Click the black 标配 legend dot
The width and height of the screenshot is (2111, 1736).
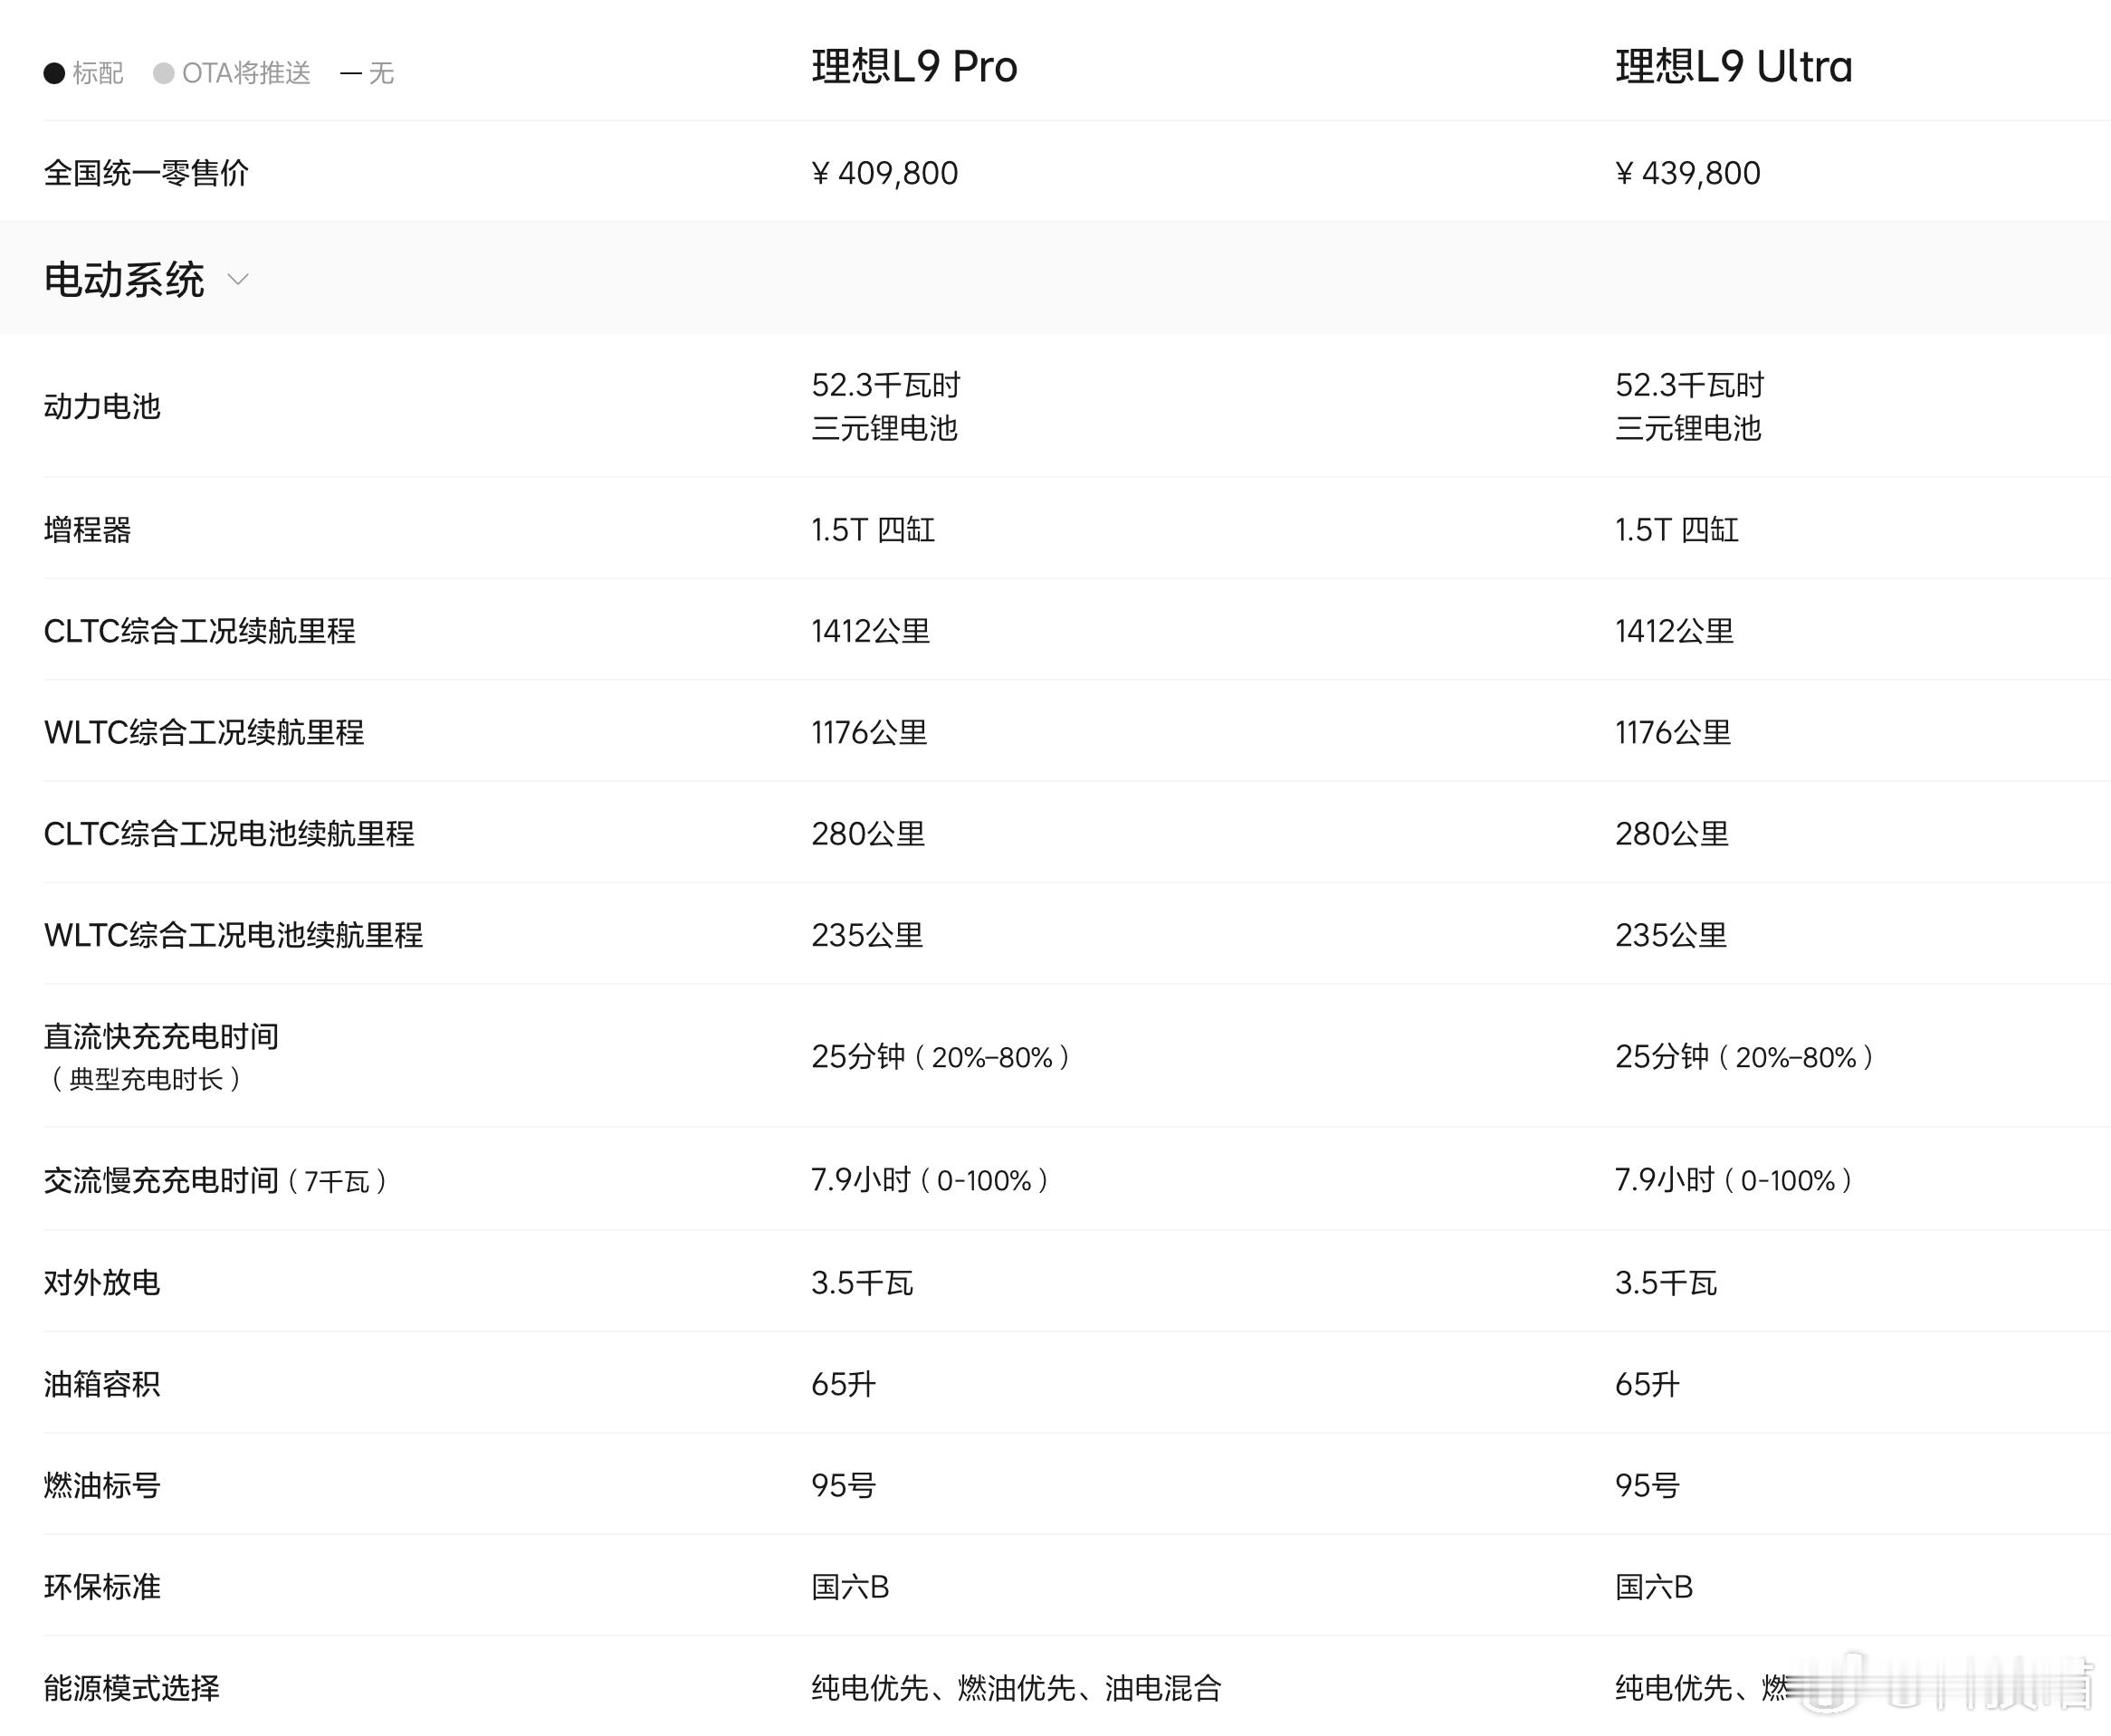coord(54,74)
